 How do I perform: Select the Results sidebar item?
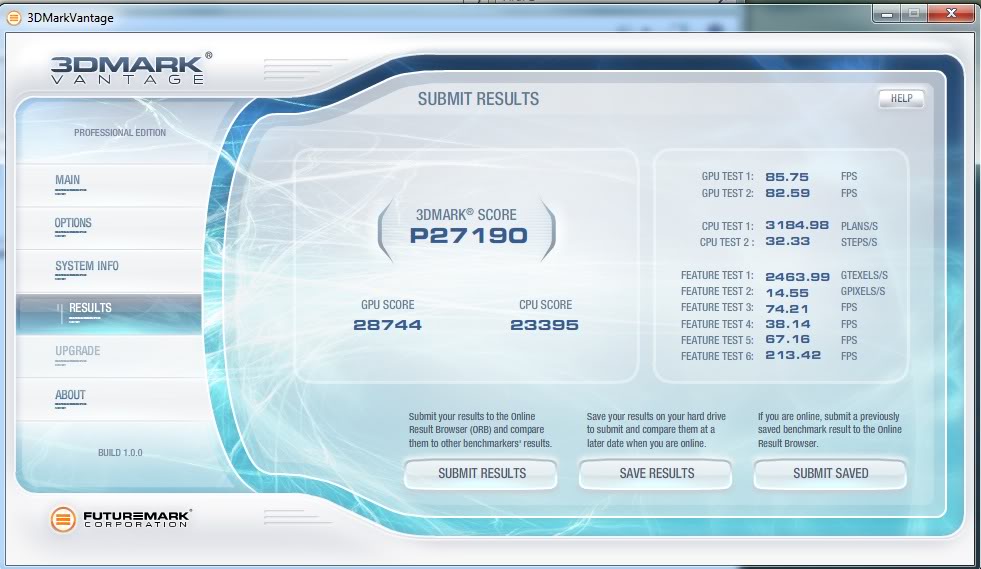pyautogui.click(x=90, y=308)
